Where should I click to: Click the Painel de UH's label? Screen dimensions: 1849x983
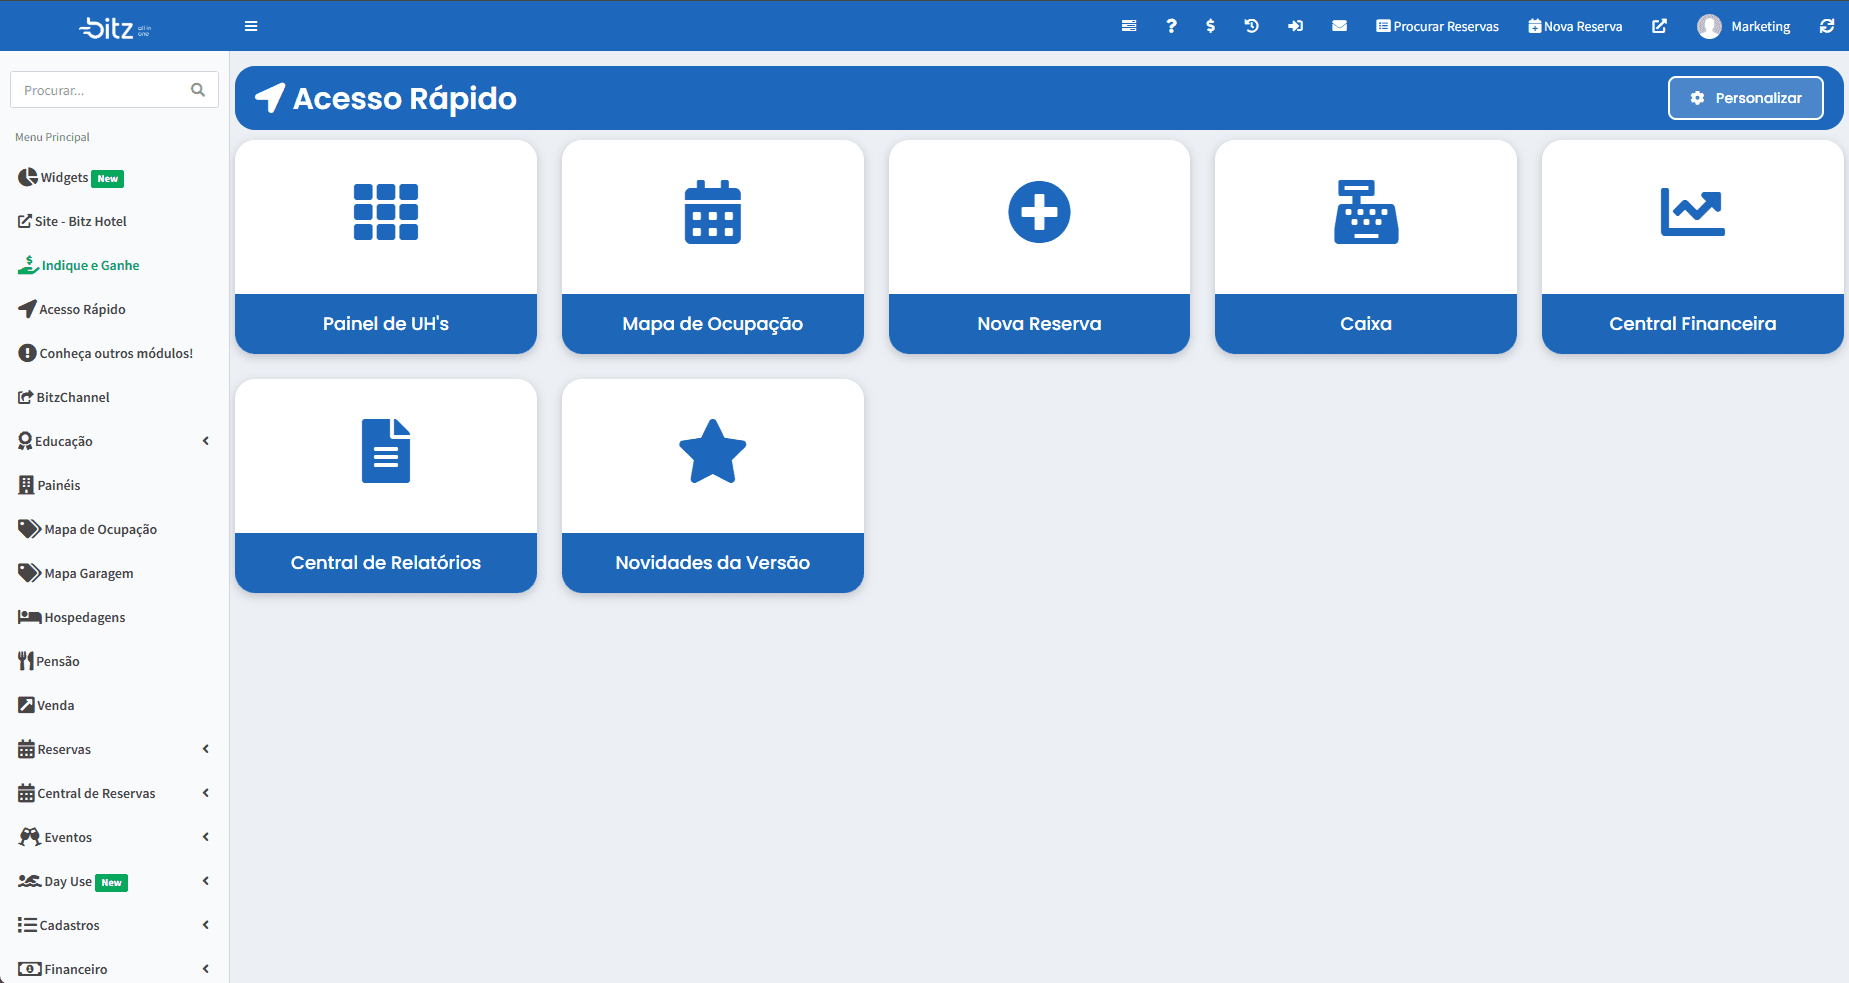386,324
